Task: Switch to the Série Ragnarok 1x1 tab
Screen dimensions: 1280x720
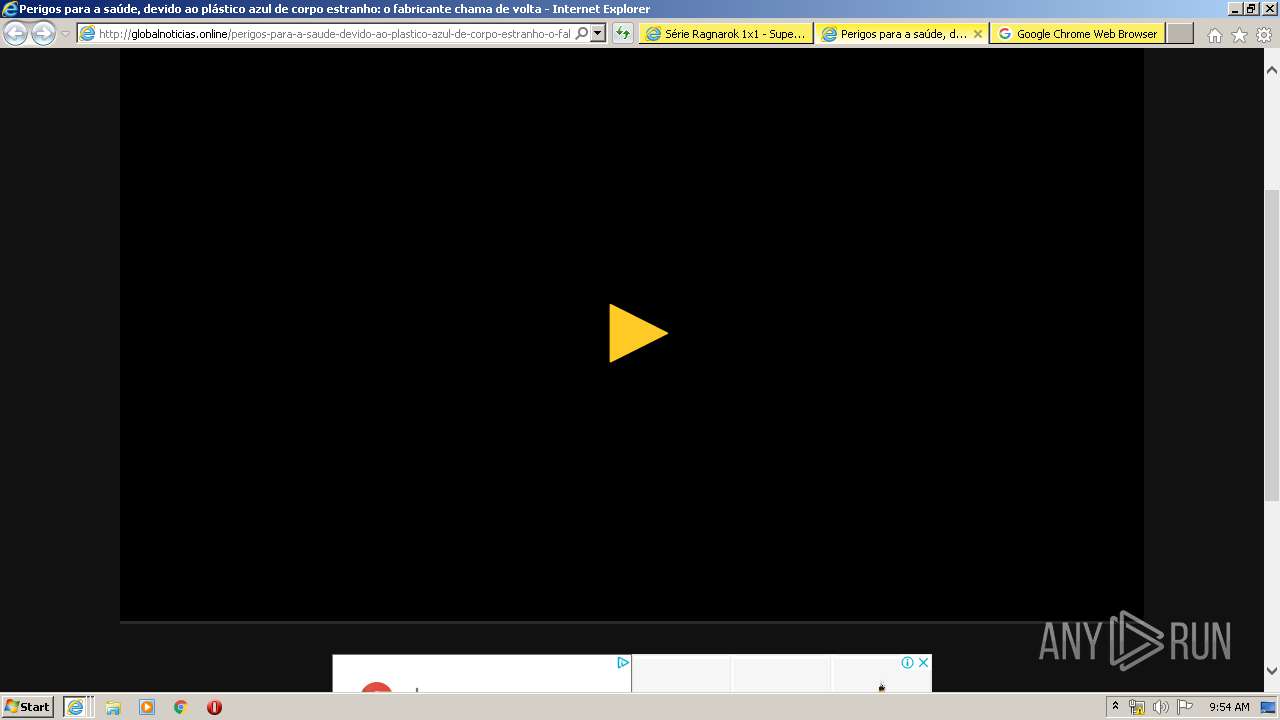Action: point(726,33)
